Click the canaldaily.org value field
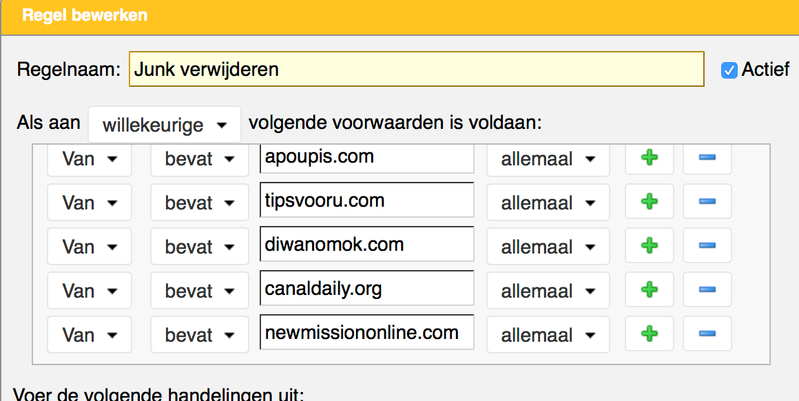Image resolution: width=799 pixels, height=401 pixels. click(365, 290)
